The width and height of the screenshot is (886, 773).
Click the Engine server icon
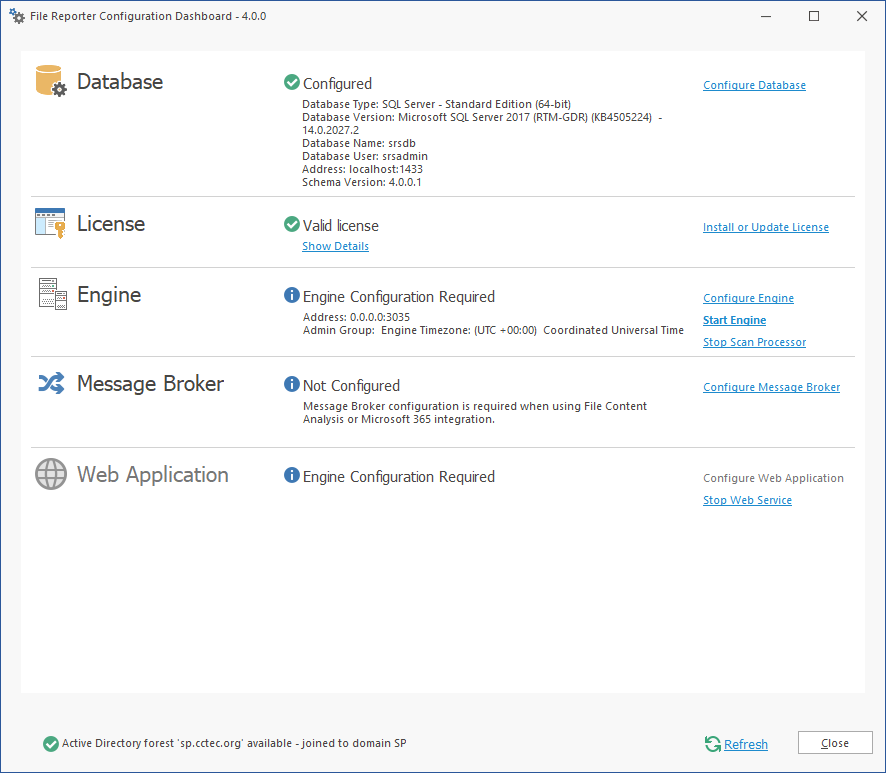[52, 294]
